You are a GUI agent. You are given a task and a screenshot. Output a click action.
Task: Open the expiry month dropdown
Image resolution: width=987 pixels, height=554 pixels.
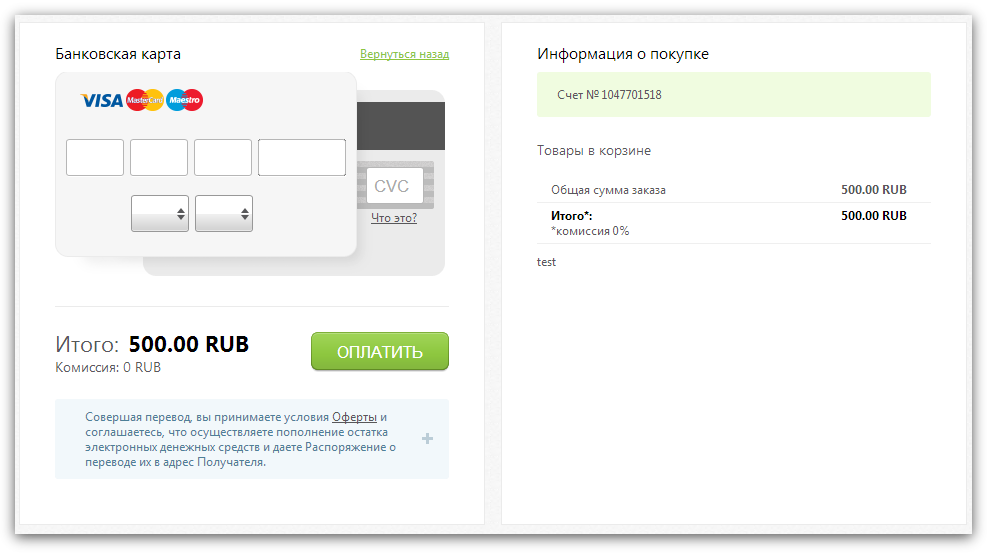[160, 213]
